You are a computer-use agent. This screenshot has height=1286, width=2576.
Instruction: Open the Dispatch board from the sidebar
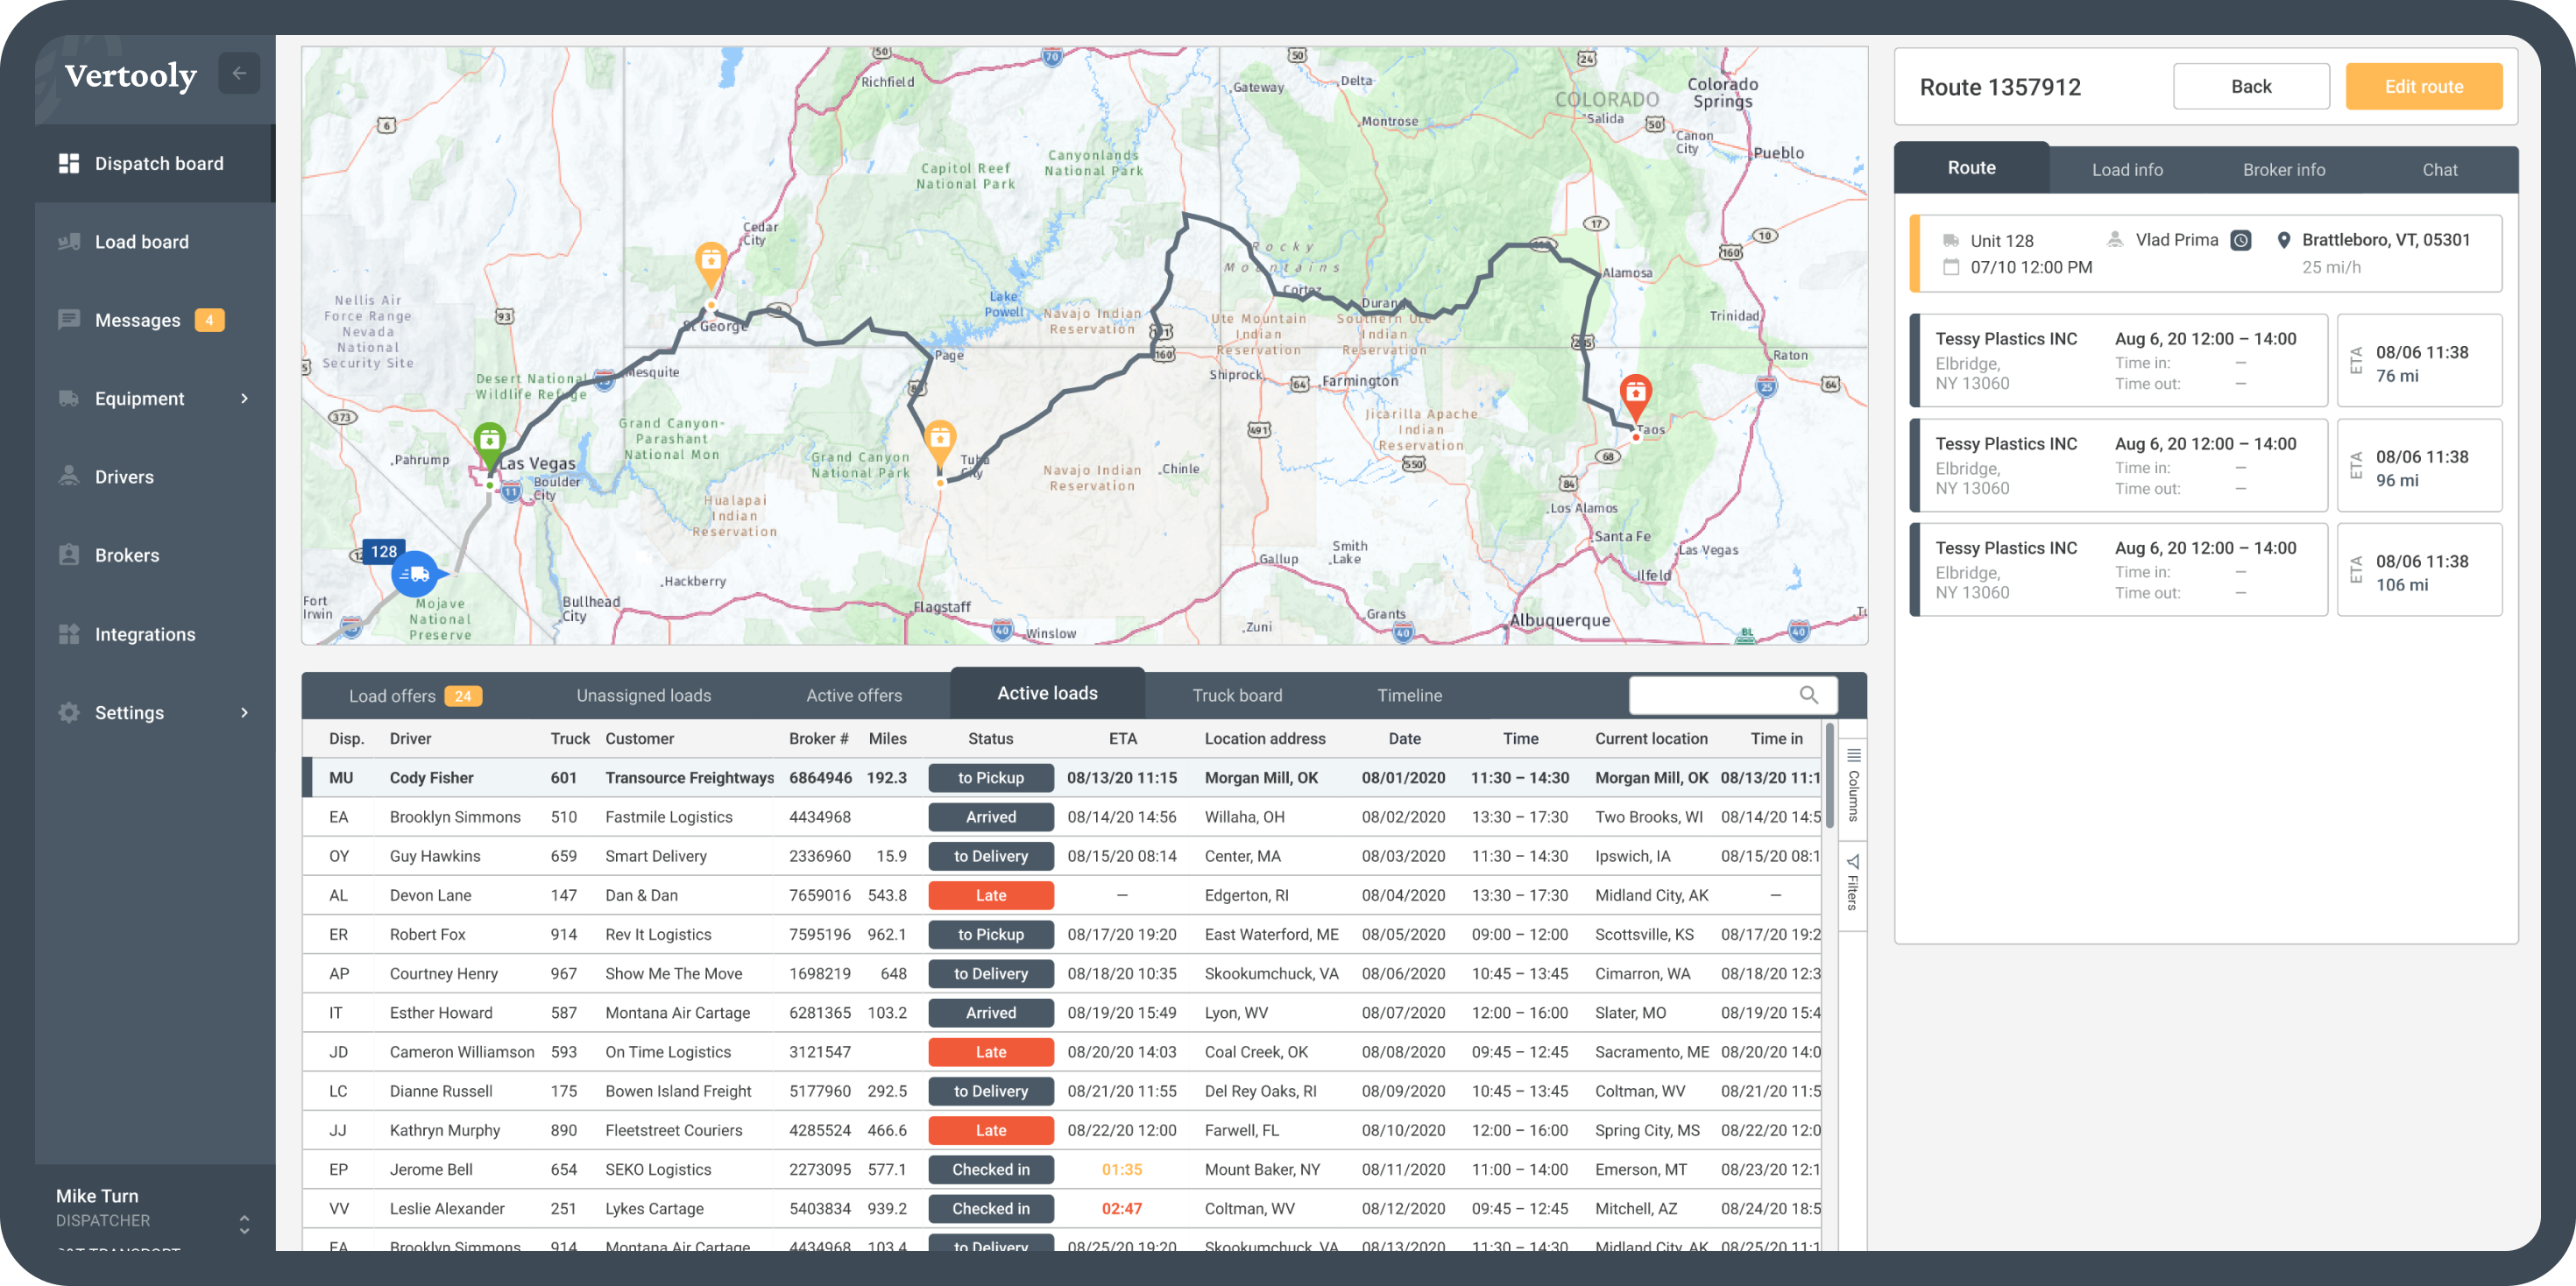point(158,163)
